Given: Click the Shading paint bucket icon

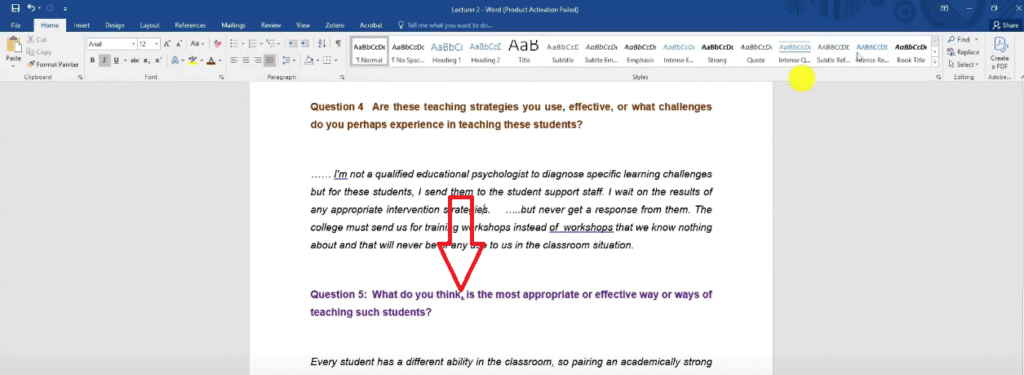Looking at the screenshot, I should click(x=310, y=60).
